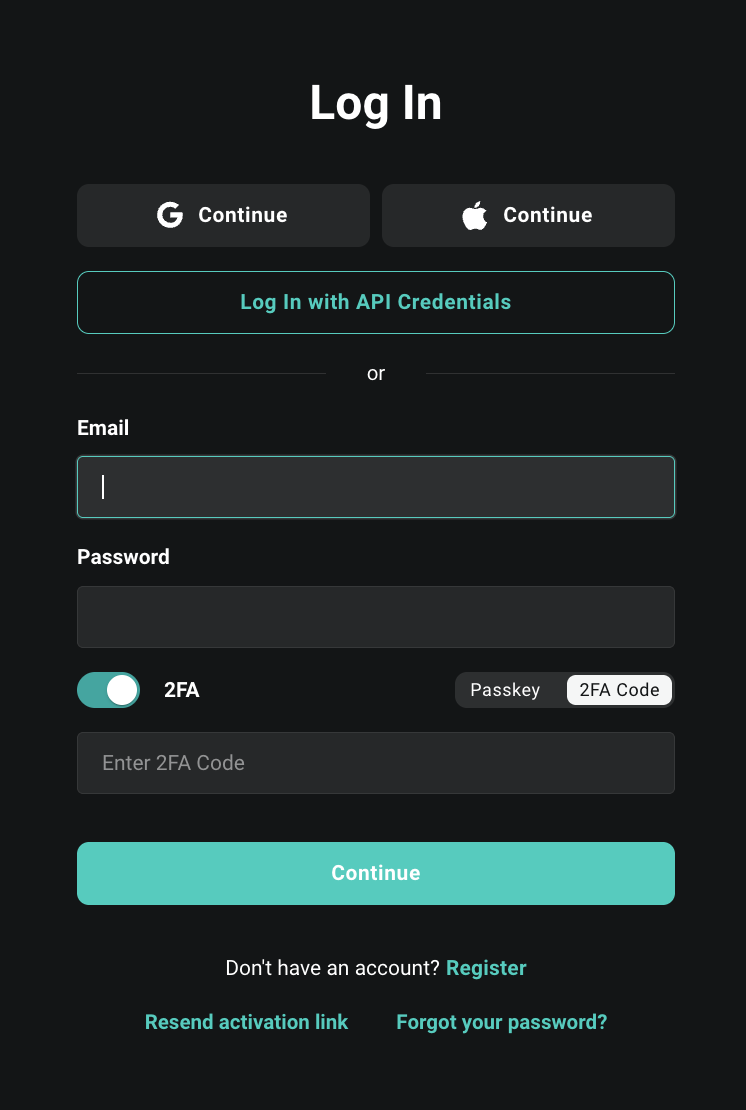Click the "or" divider text
This screenshot has width=746, height=1110.
376,374
